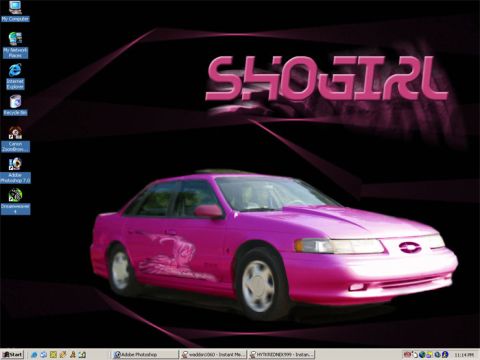480x360 pixels.
Task: Click the yellow square Quick Launch icon
Action: tap(53, 354)
